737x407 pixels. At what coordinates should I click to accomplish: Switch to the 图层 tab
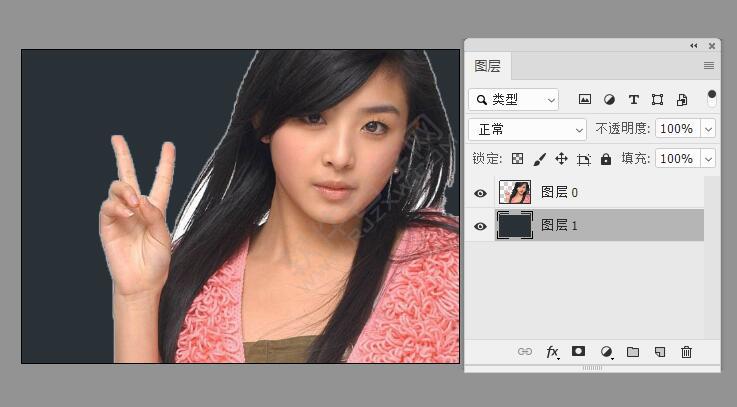point(487,66)
